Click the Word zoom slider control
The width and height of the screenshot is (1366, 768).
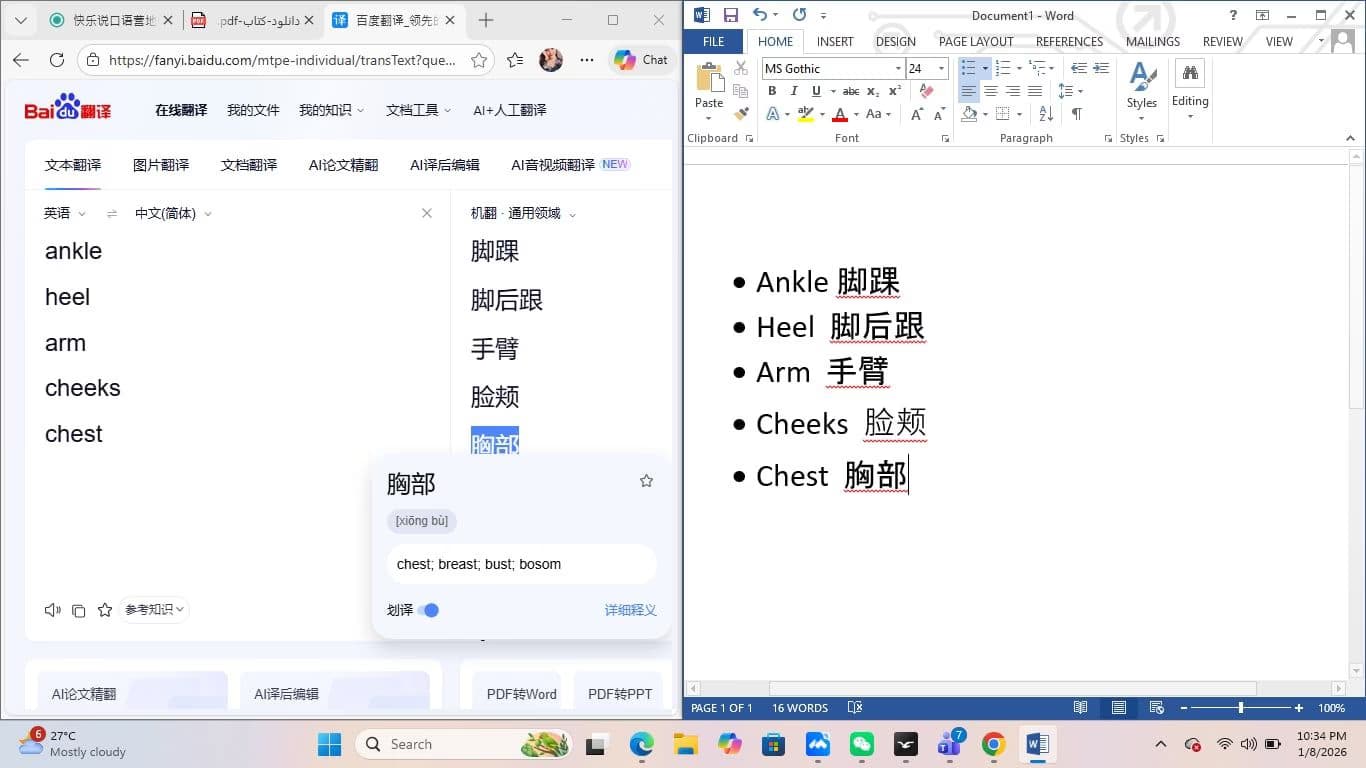coord(1240,707)
